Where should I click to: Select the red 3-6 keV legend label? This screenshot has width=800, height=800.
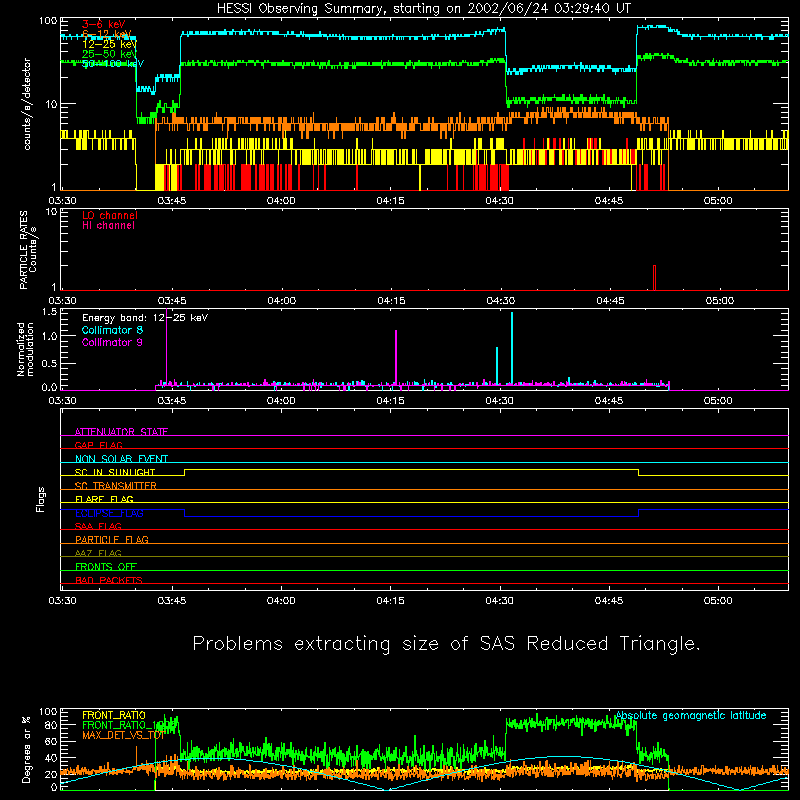pyautogui.click(x=104, y=24)
